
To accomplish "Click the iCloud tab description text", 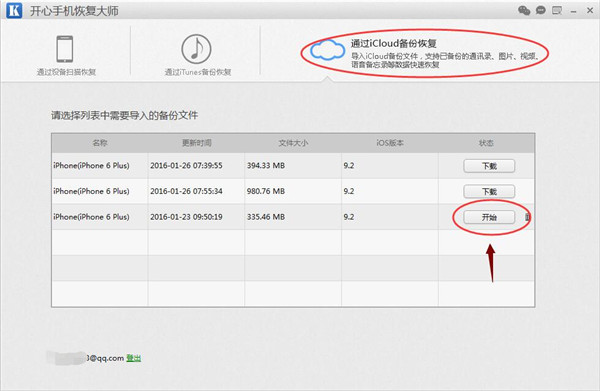I will [445, 60].
